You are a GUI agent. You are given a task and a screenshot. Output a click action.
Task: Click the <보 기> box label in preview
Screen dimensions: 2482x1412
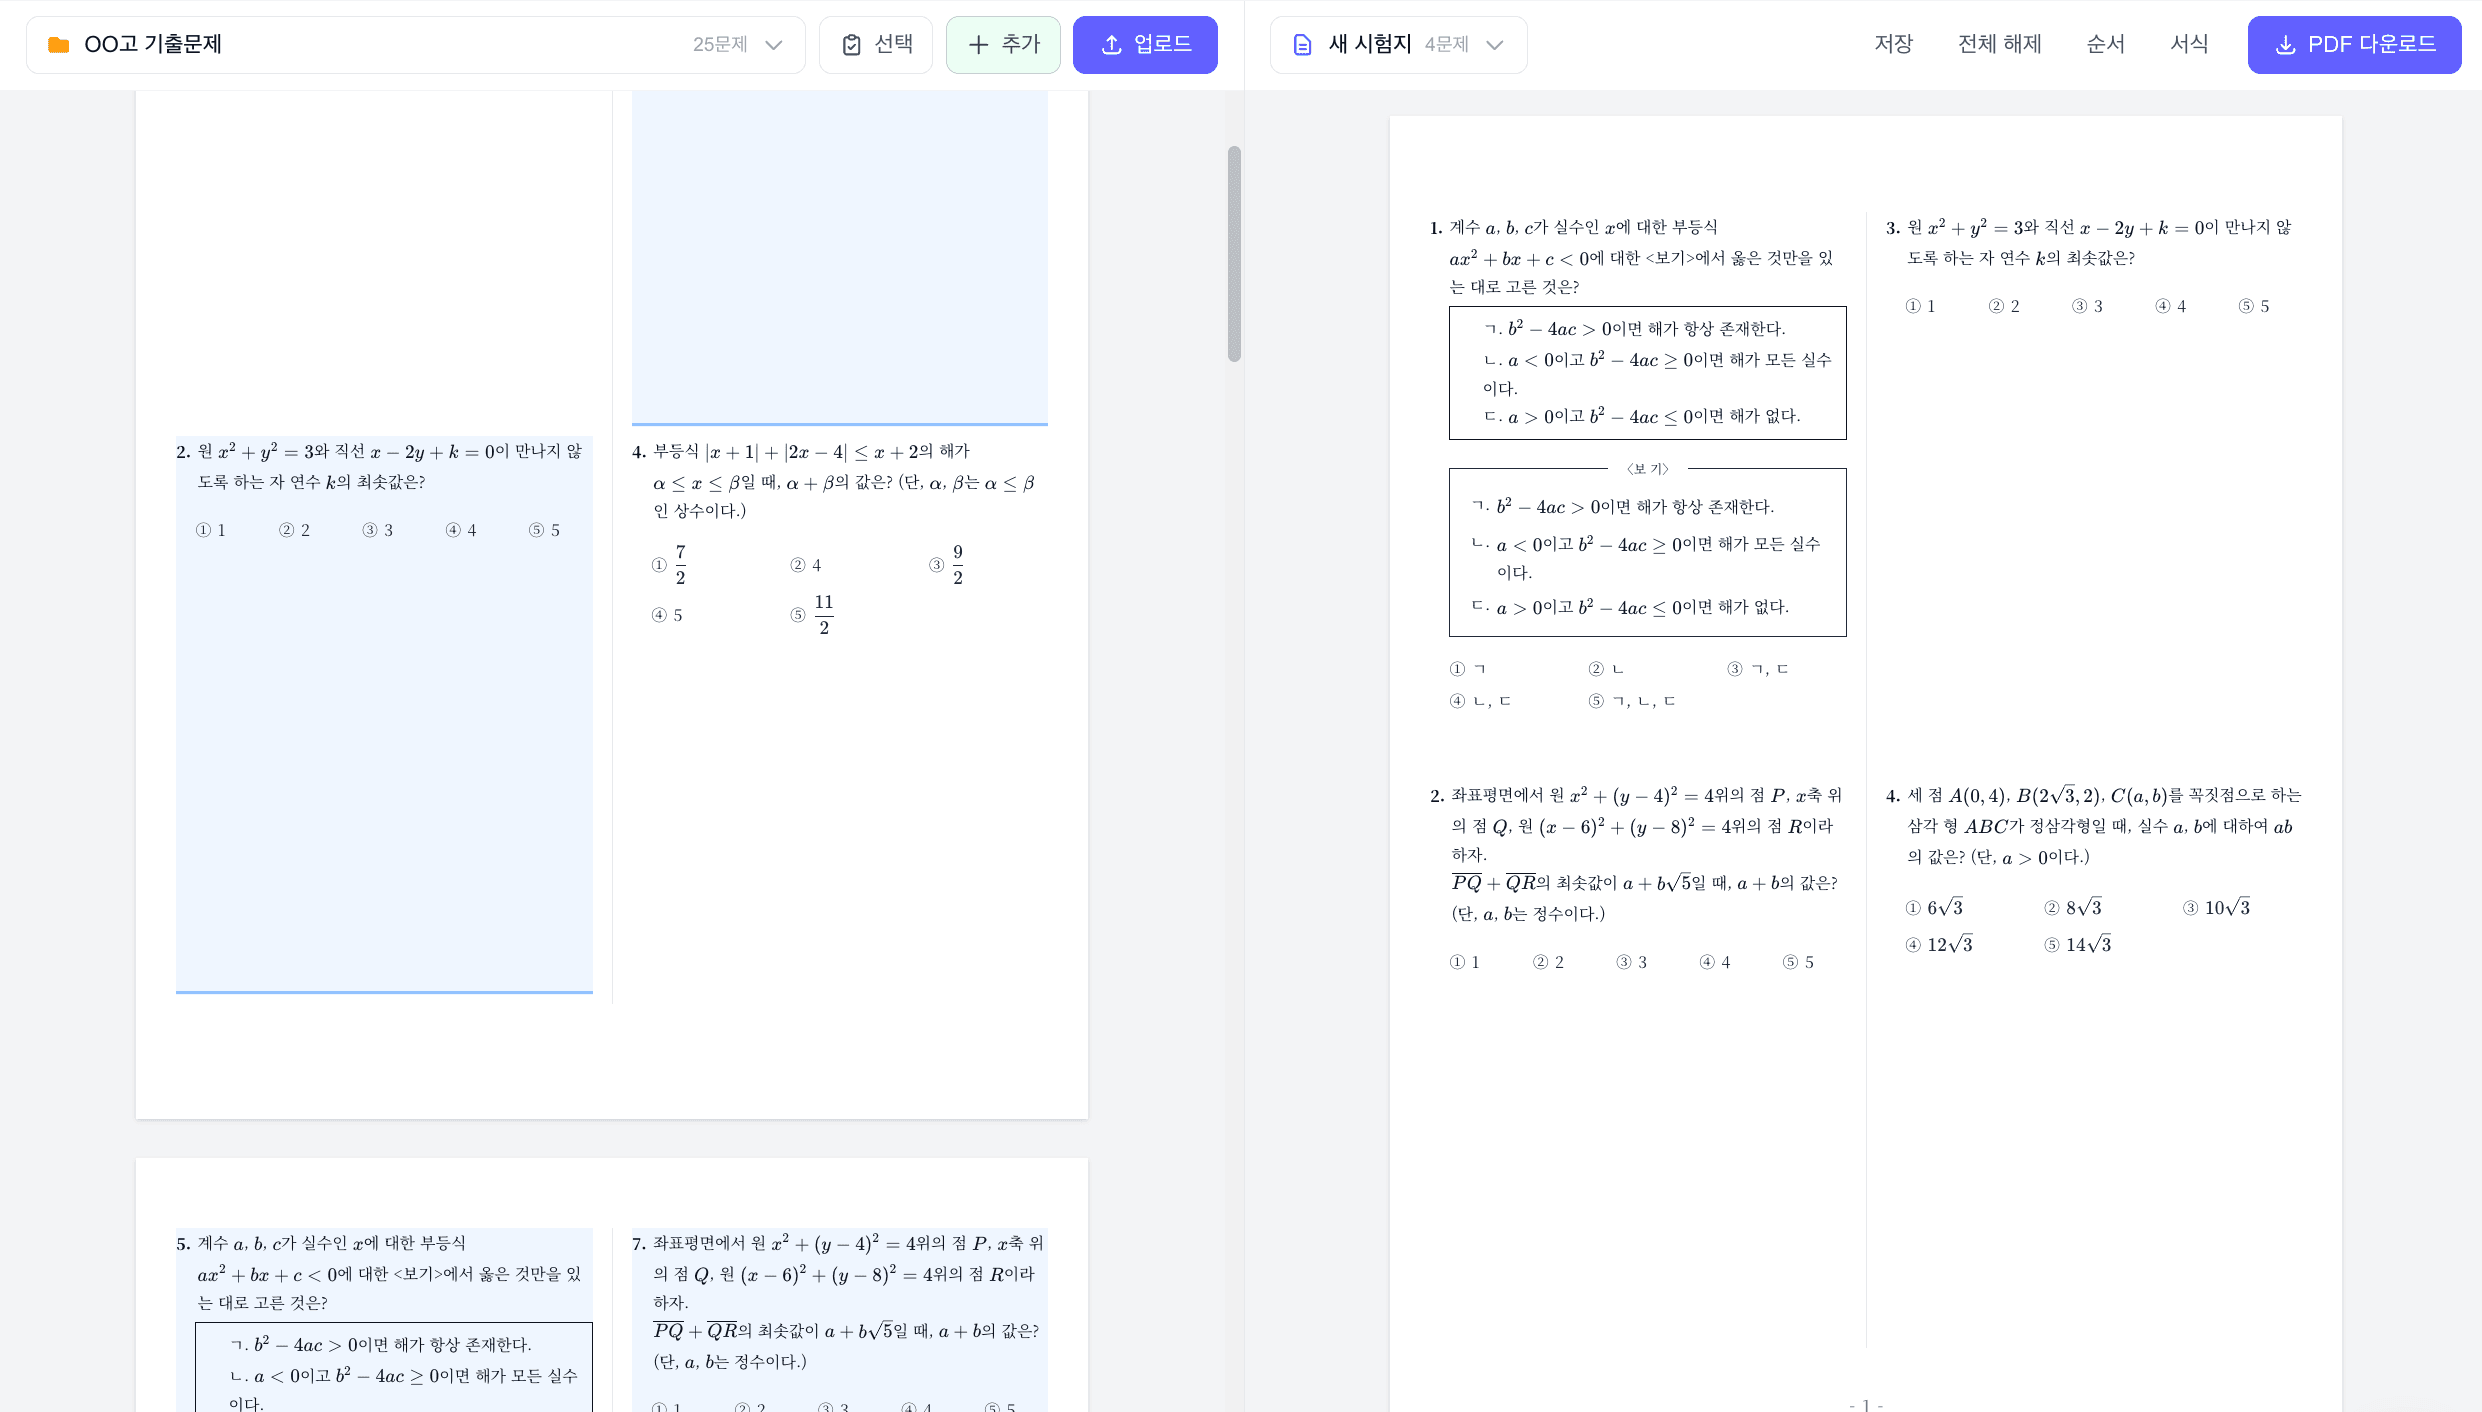click(1648, 469)
